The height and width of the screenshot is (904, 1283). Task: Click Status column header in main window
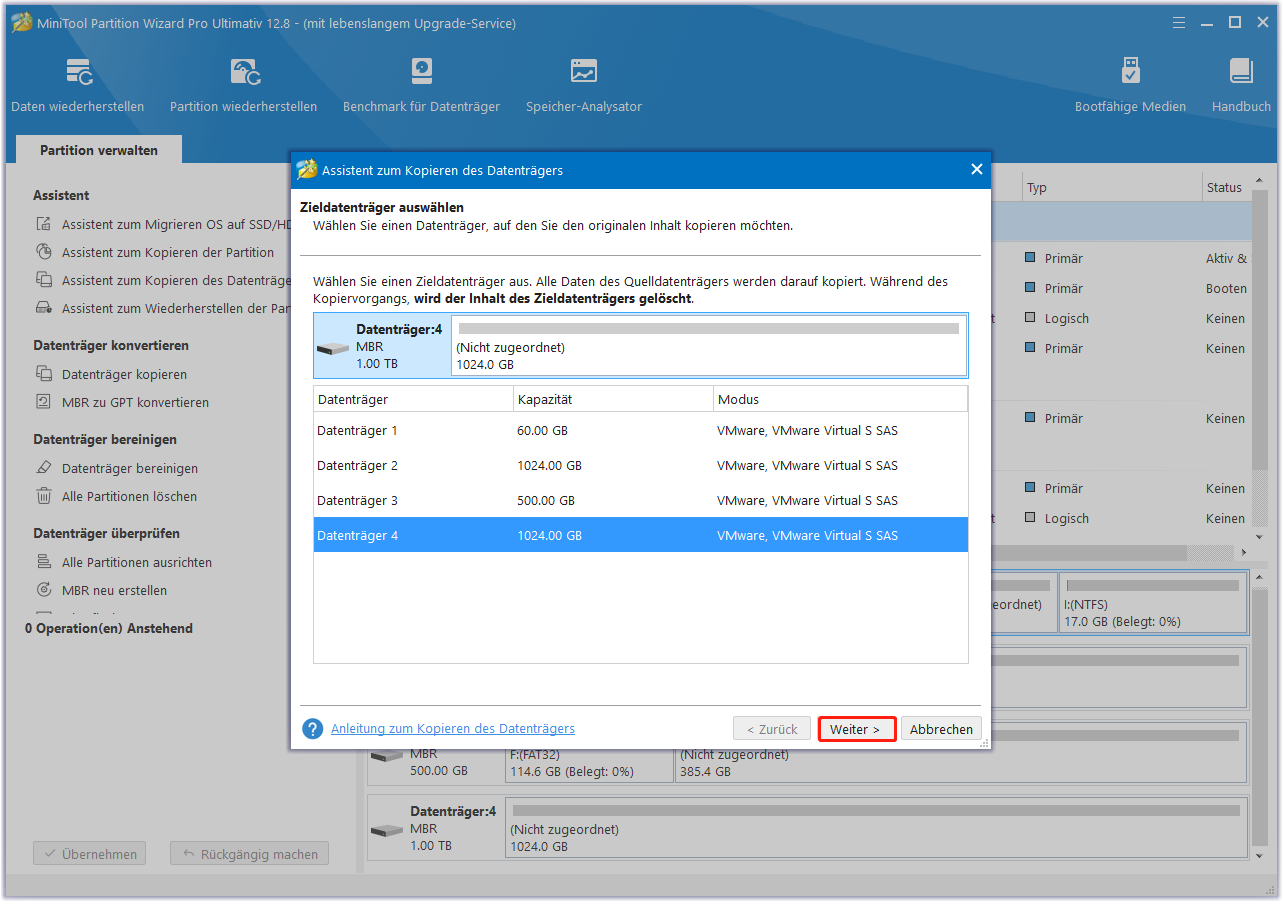click(1227, 187)
